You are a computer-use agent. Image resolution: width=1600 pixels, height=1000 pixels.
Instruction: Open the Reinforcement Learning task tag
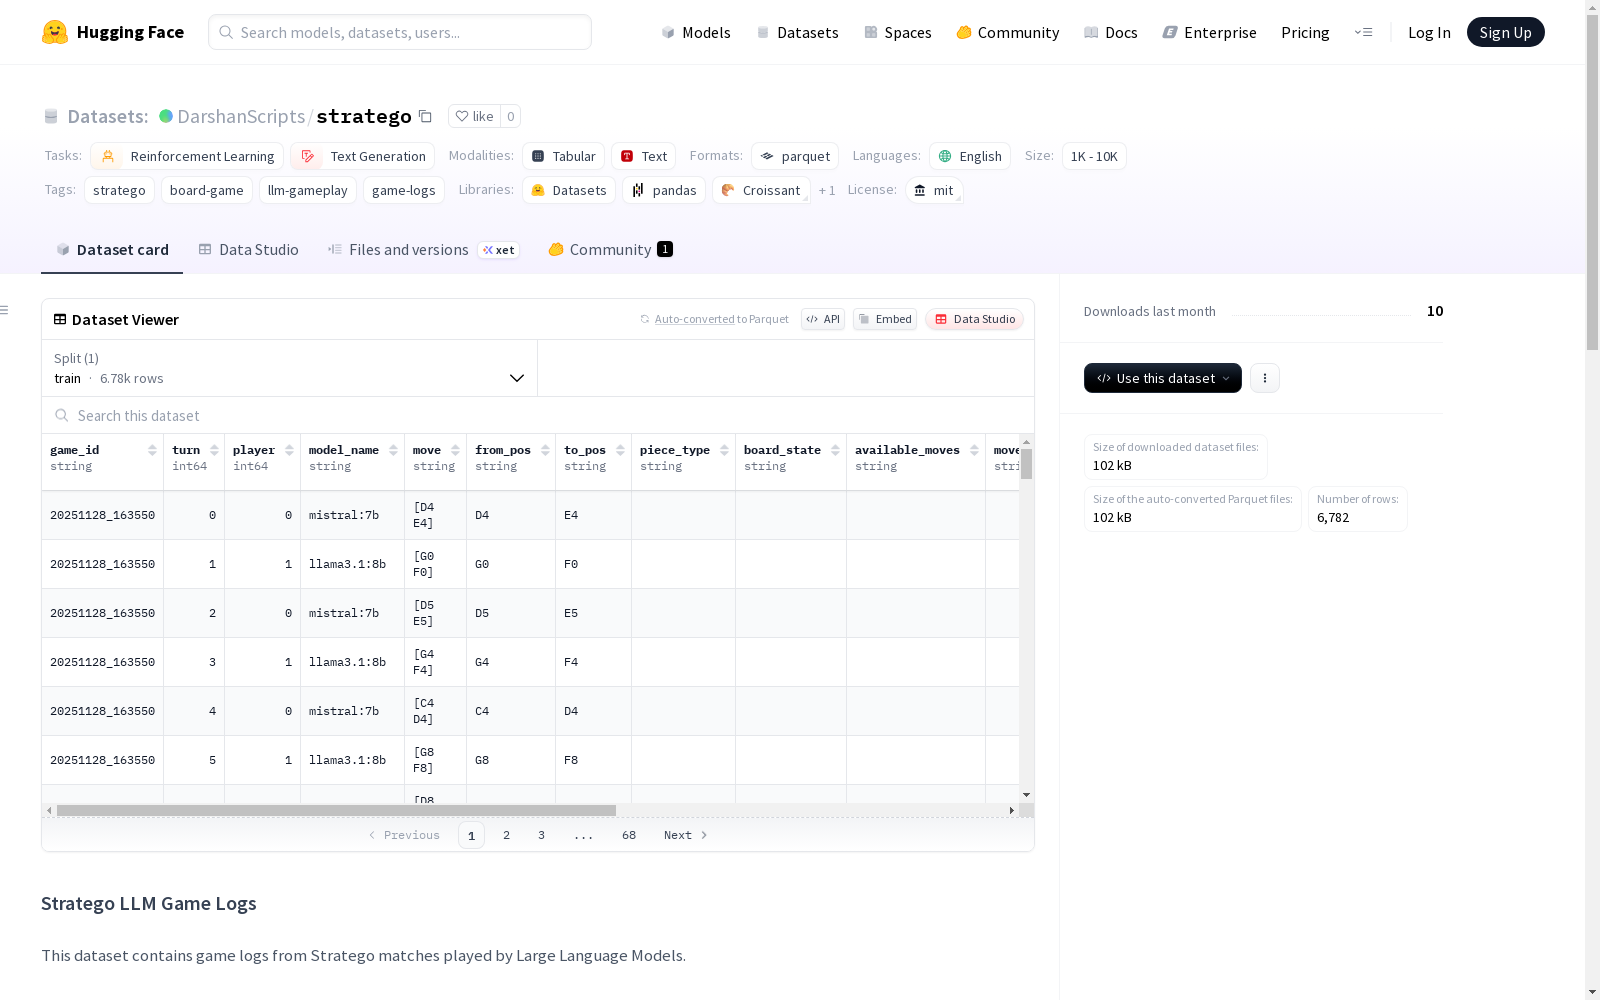[x=187, y=156]
